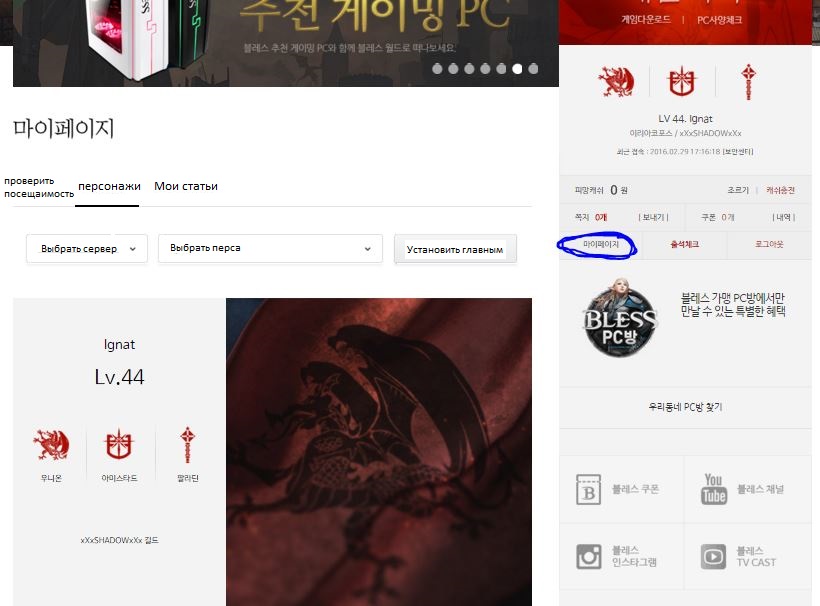Click the 로그아웃 logout button

coord(769,244)
